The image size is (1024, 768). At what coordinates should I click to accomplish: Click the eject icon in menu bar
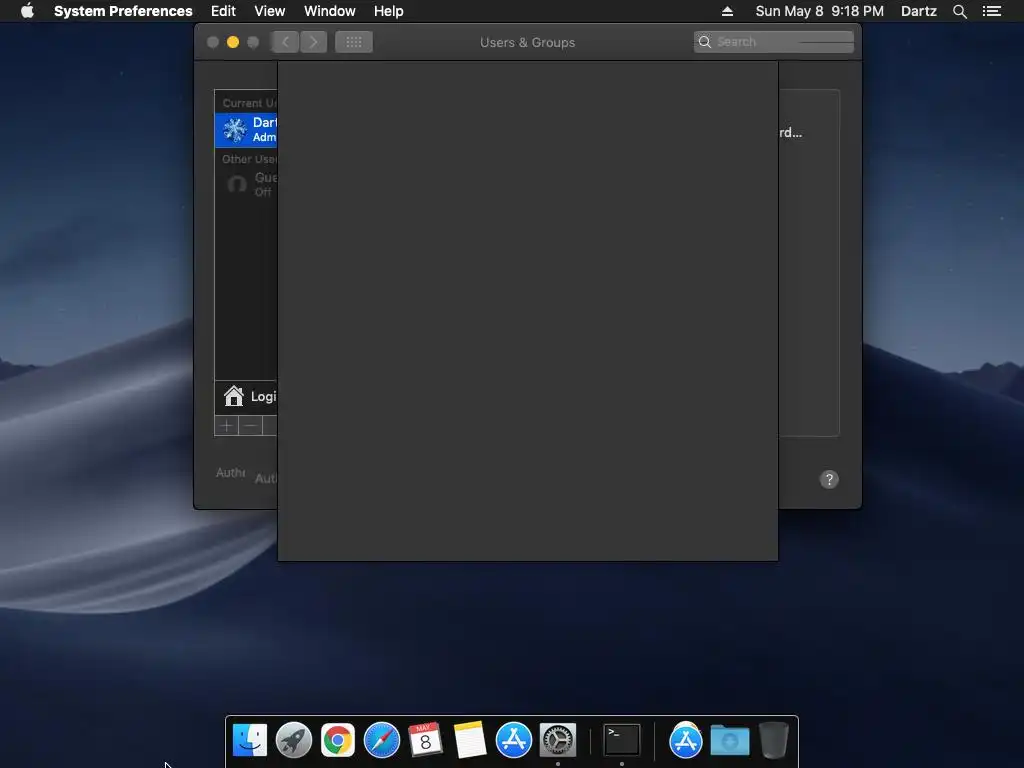tap(727, 11)
